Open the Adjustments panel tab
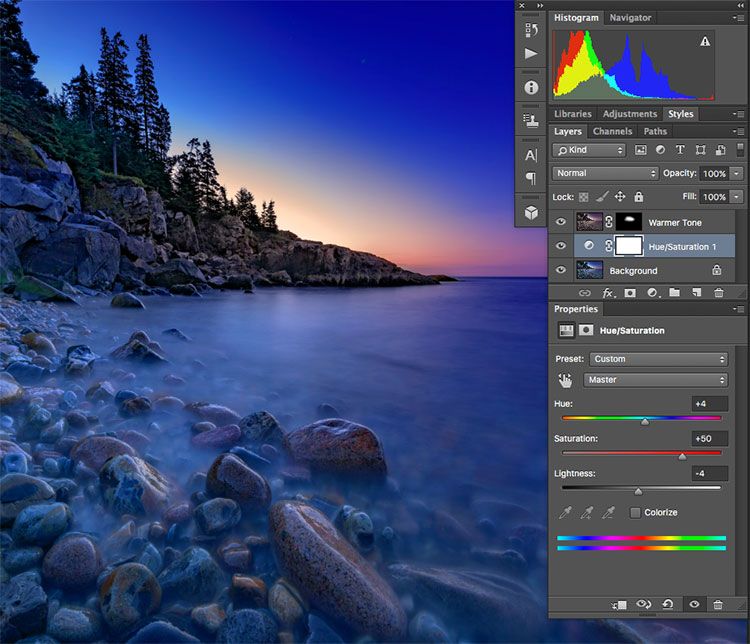This screenshot has height=644, width=750. click(x=629, y=114)
